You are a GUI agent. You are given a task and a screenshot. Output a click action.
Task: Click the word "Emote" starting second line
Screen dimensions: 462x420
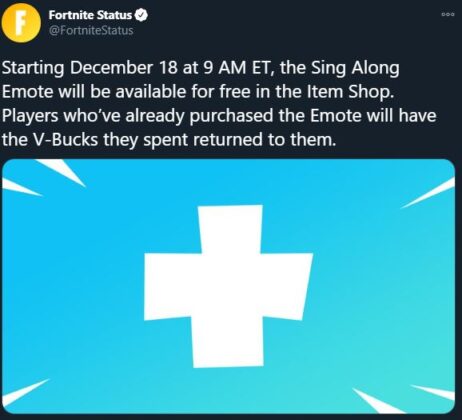pyautogui.click(x=27, y=92)
